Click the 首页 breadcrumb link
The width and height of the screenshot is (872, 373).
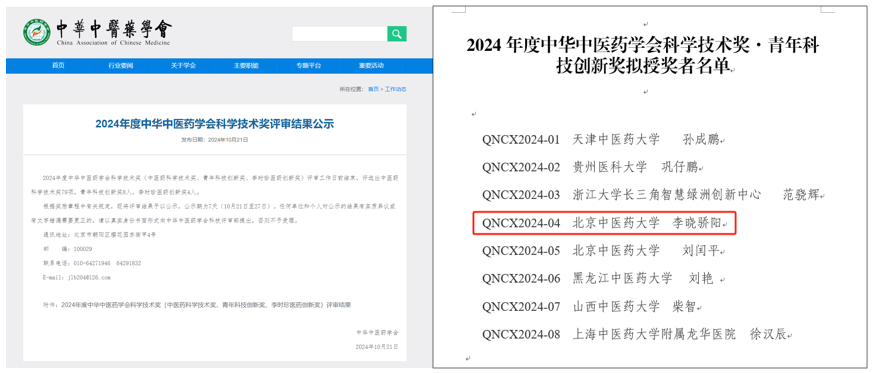pyautogui.click(x=373, y=89)
